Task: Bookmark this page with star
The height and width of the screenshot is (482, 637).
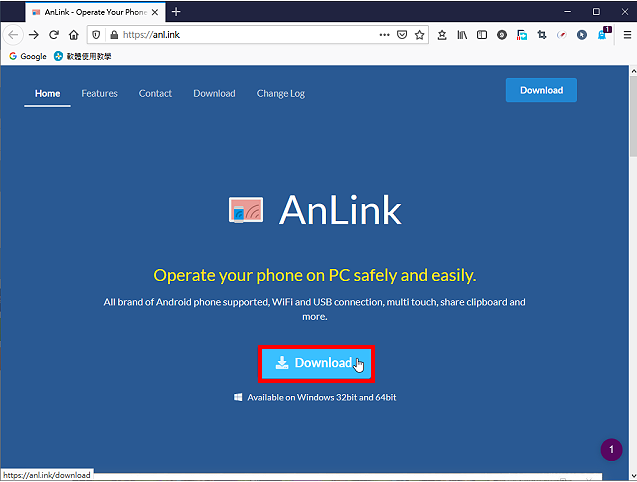Action: (x=420, y=35)
